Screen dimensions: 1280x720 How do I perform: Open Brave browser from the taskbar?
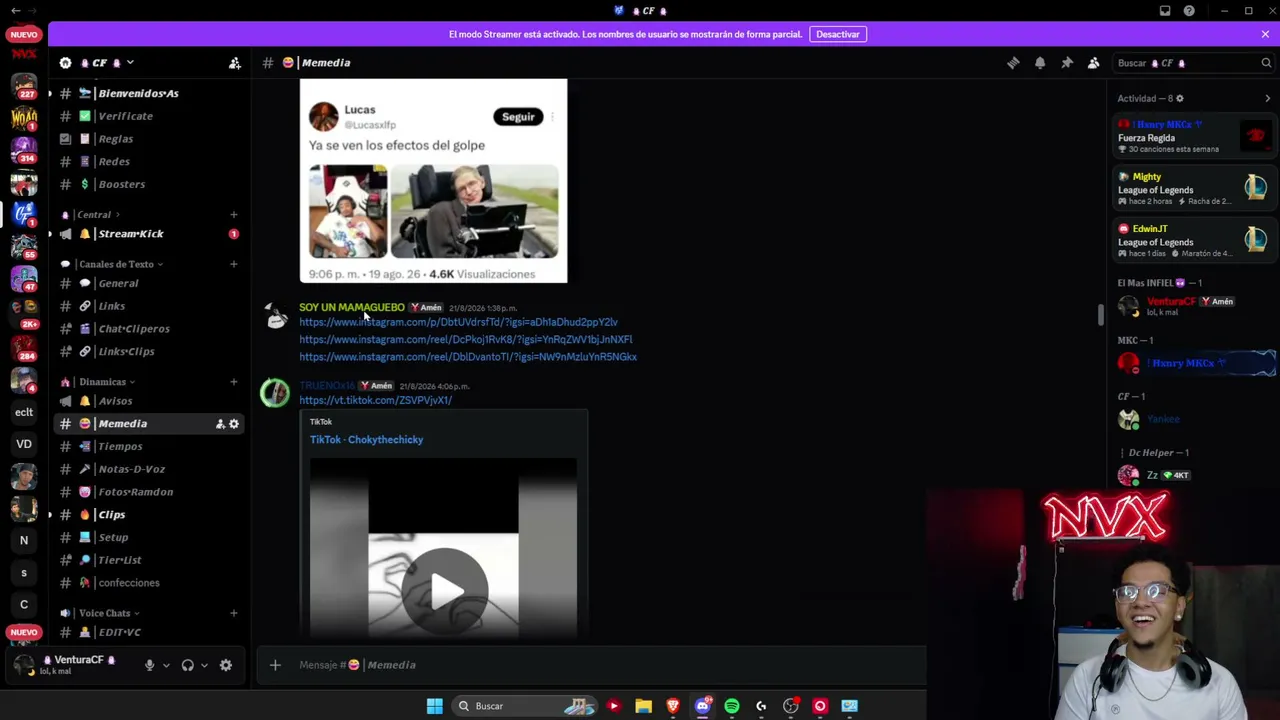click(673, 706)
